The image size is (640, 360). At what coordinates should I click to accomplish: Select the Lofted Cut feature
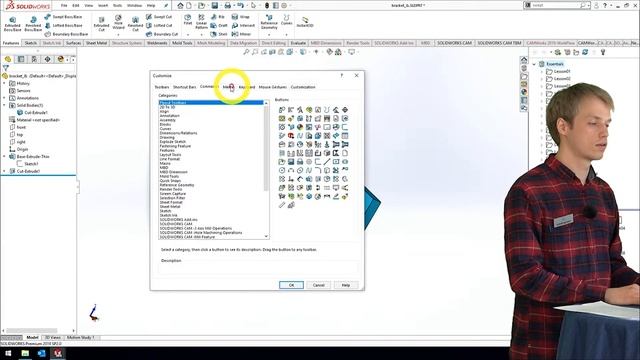coord(160,25)
